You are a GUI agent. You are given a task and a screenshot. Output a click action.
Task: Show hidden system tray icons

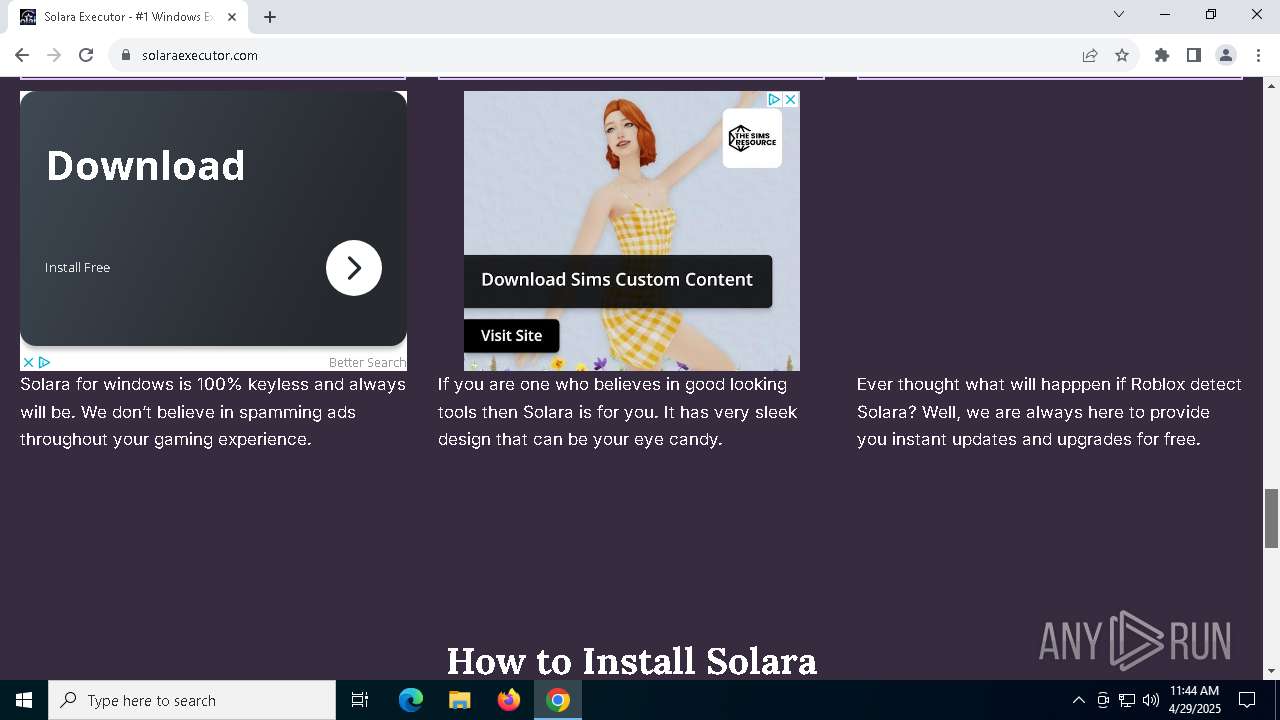pos(1078,700)
